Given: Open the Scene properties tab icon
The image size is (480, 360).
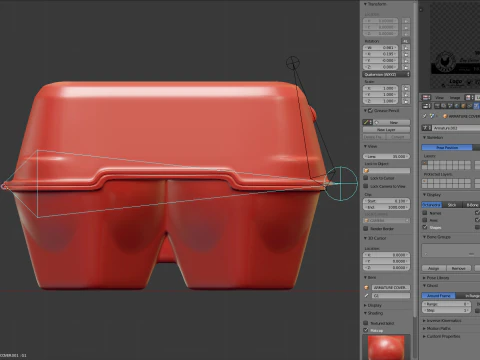Looking at the screenshot, I should pos(450,106).
